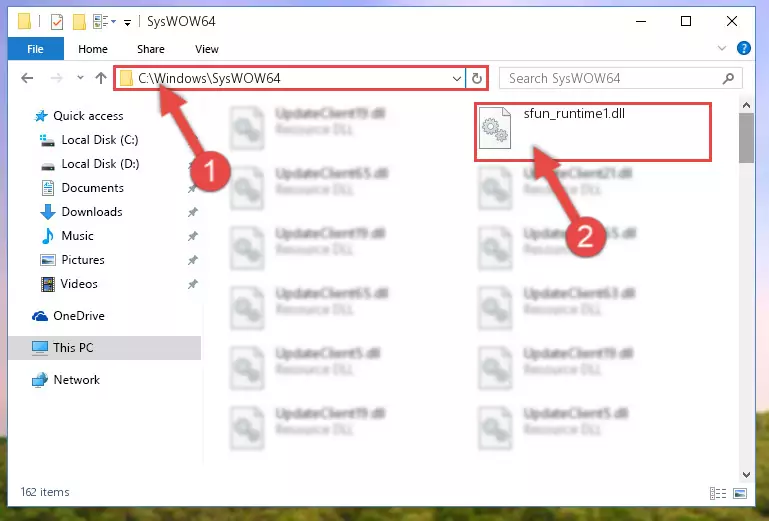Open Videos folder in sidebar
This screenshot has width=769, height=521.
79,284
